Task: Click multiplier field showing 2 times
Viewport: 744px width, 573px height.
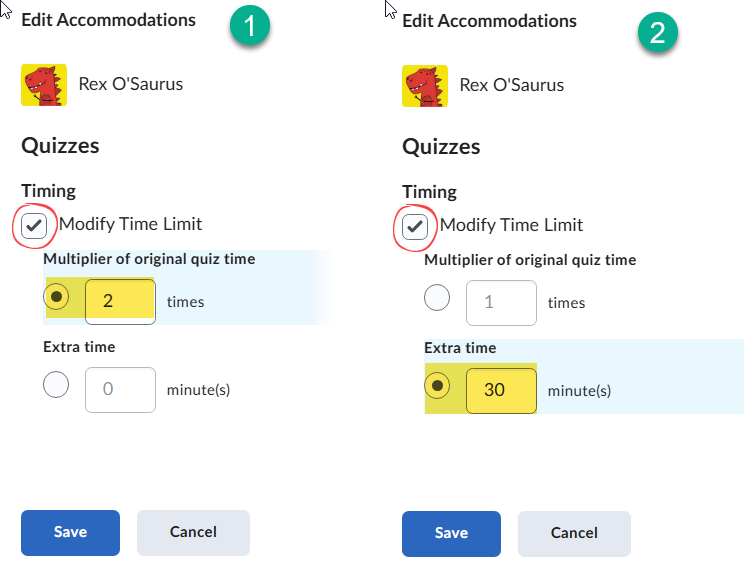Action: pyautogui.click(x=120, y=301)
